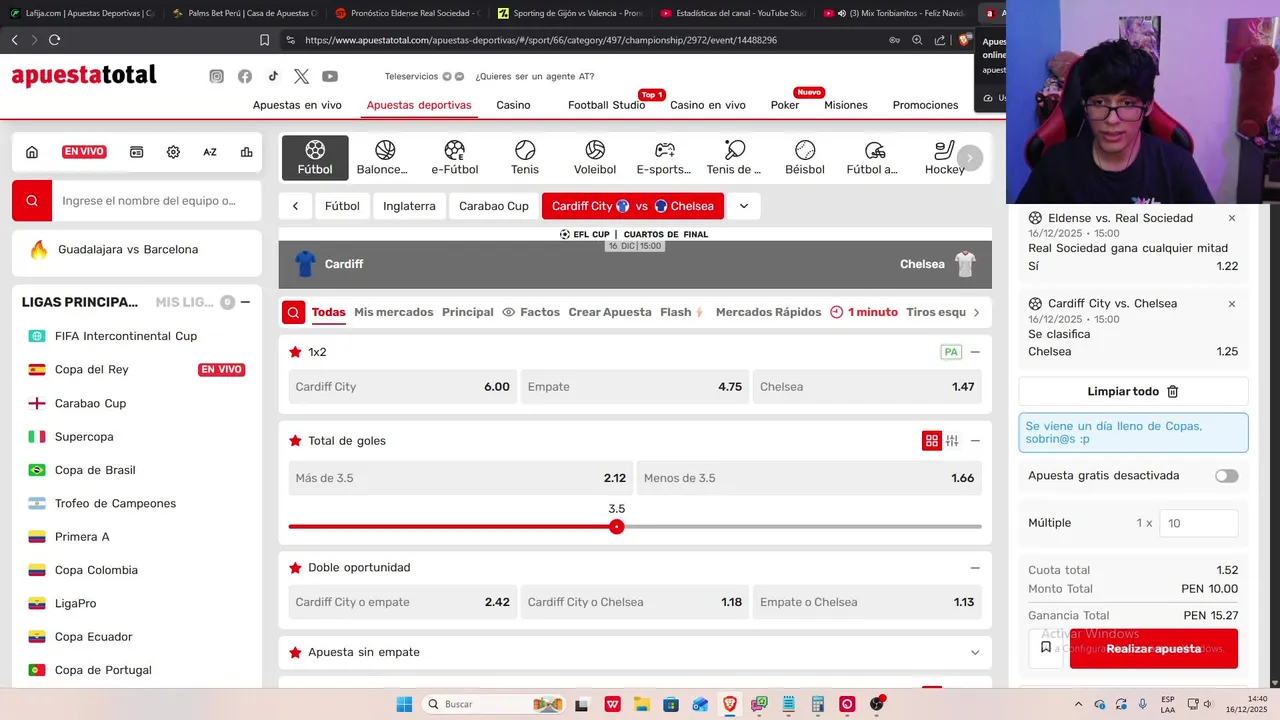Click the home icon in sidebar toolbar
Screen dimensions: 1280x720
coord(32,152)
